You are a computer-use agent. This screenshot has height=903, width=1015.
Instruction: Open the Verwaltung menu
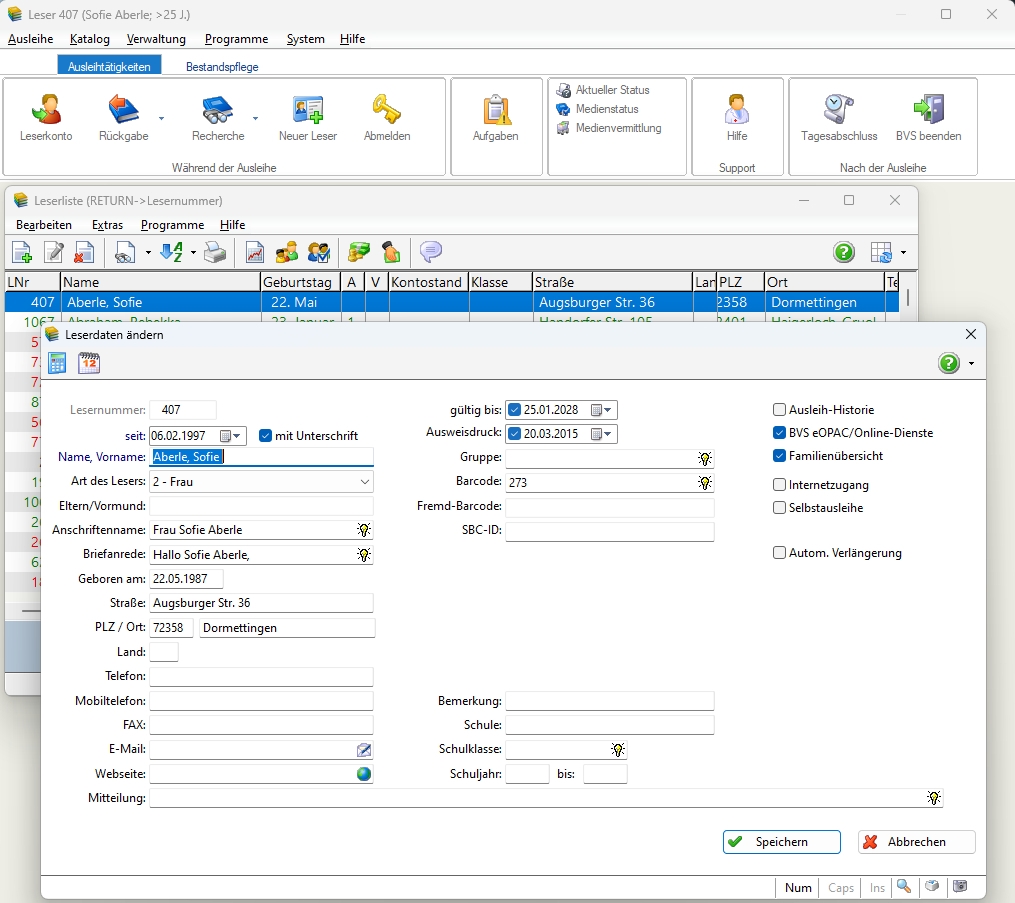[x=156, y=39]
